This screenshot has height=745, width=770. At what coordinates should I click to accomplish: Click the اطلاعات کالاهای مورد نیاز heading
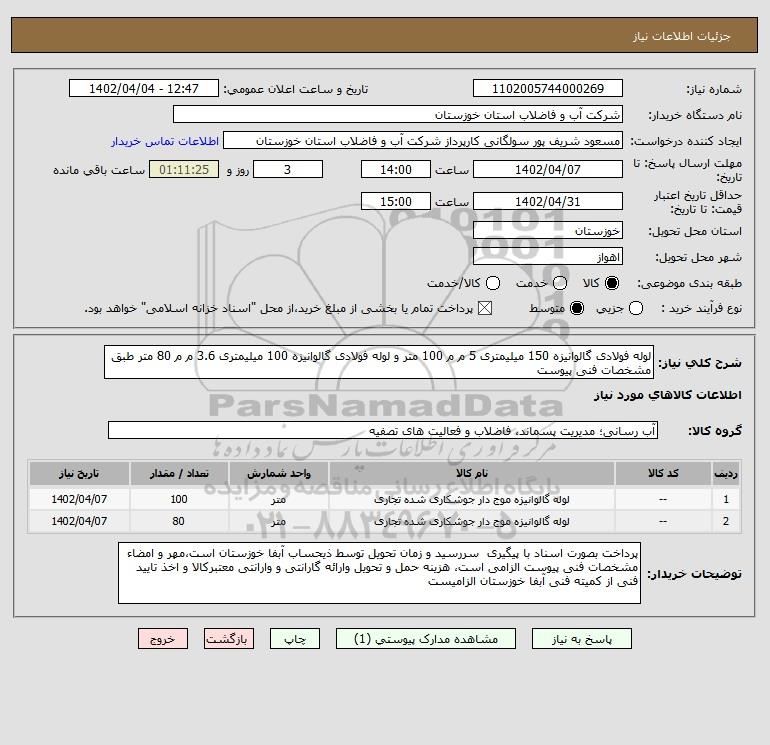point(667,395)
